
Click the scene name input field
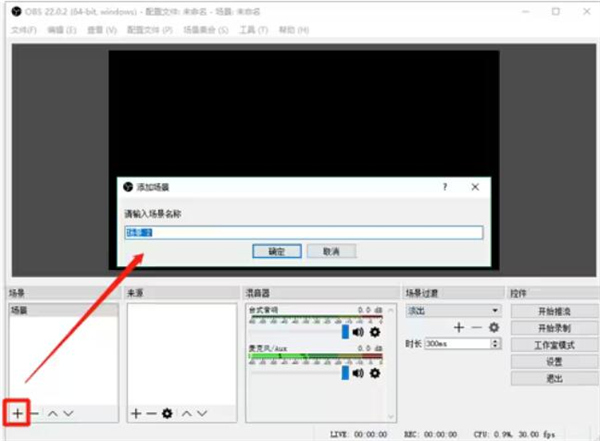point(302,232)
